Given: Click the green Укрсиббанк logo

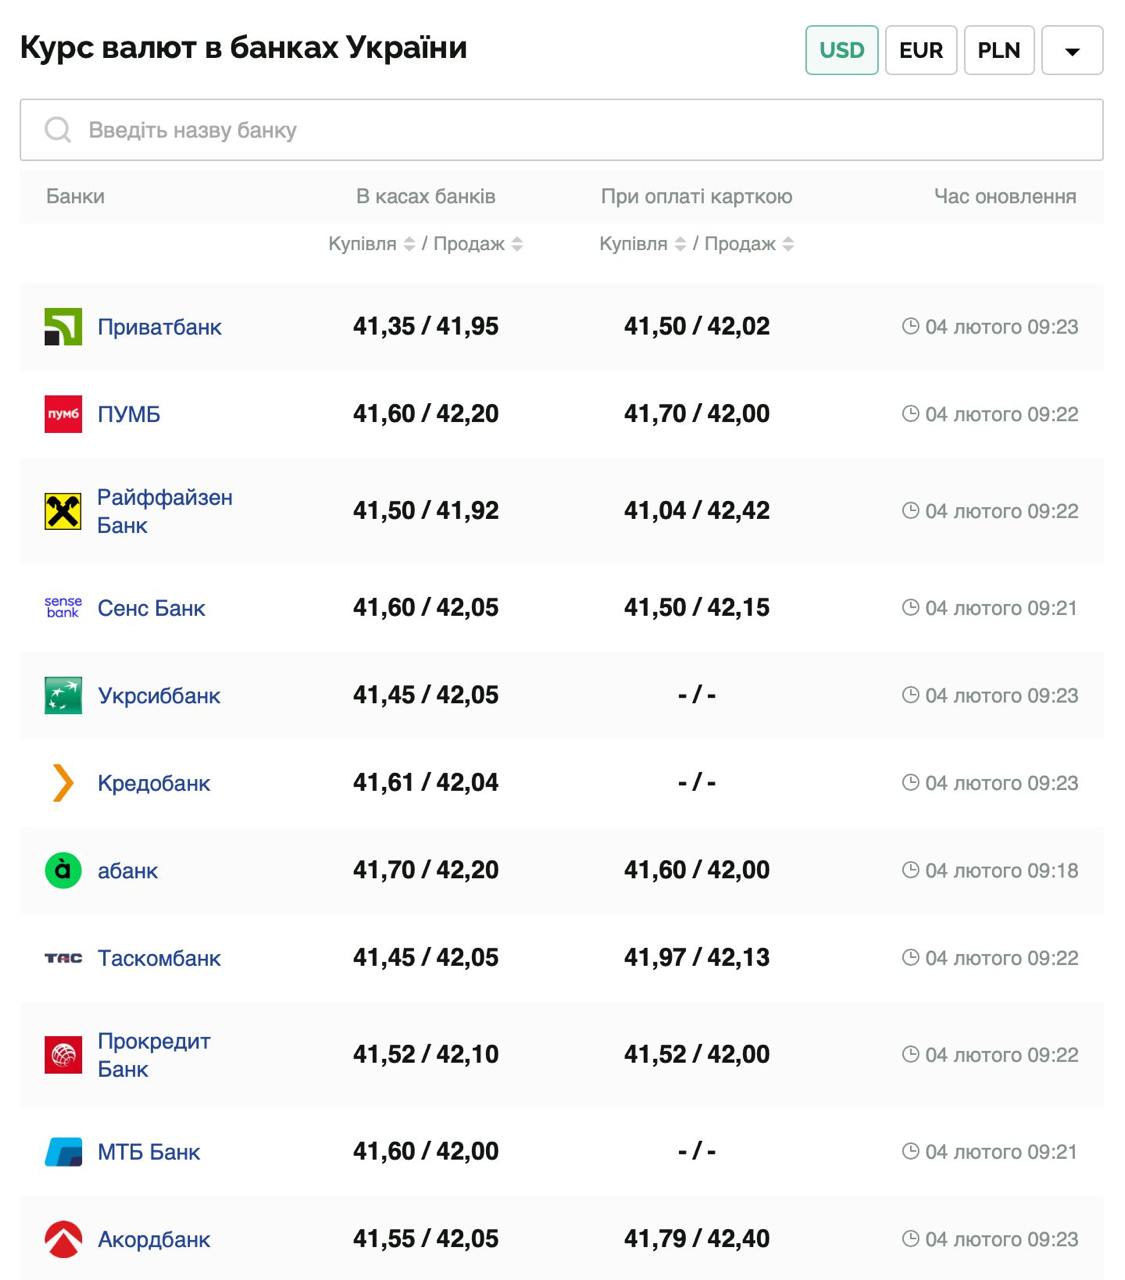Looking at the screenshot, I should tap(63, 696).
